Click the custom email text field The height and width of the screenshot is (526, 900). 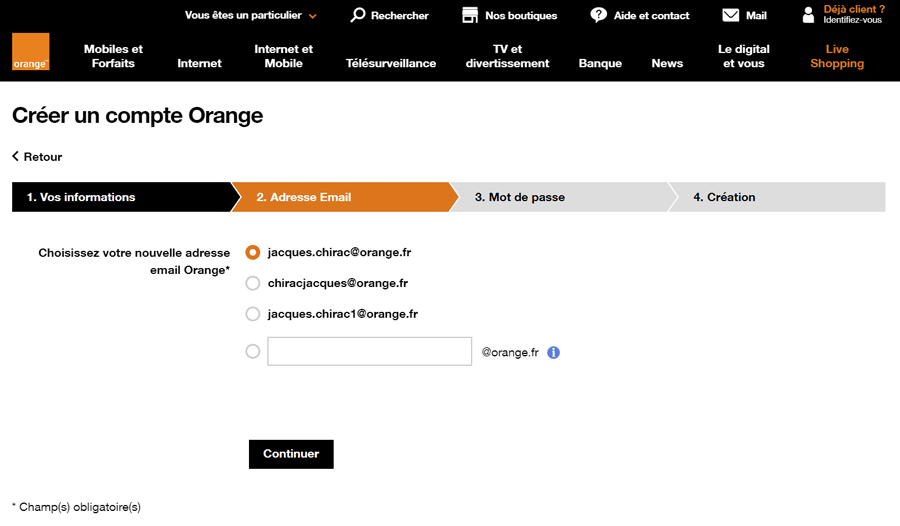[370, 351]
